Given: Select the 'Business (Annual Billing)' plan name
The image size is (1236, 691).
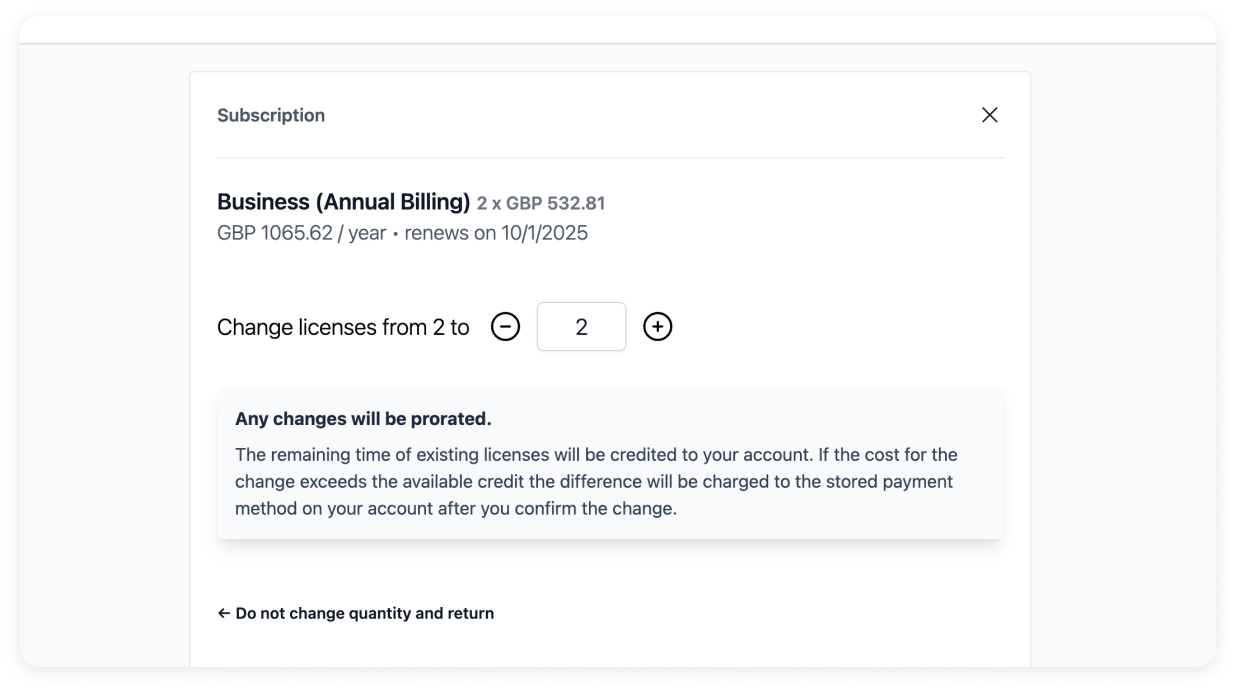Looking at the screenshot, I should click(343, 202).
